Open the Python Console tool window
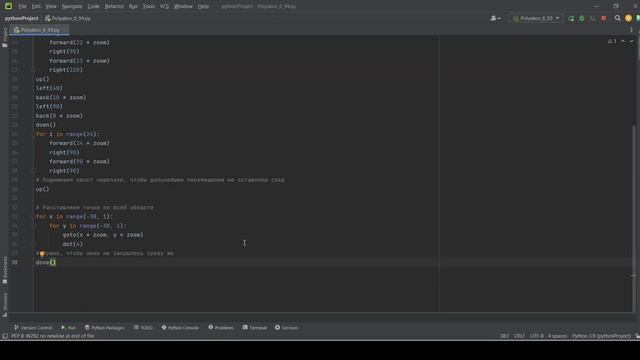 point(180,328)
